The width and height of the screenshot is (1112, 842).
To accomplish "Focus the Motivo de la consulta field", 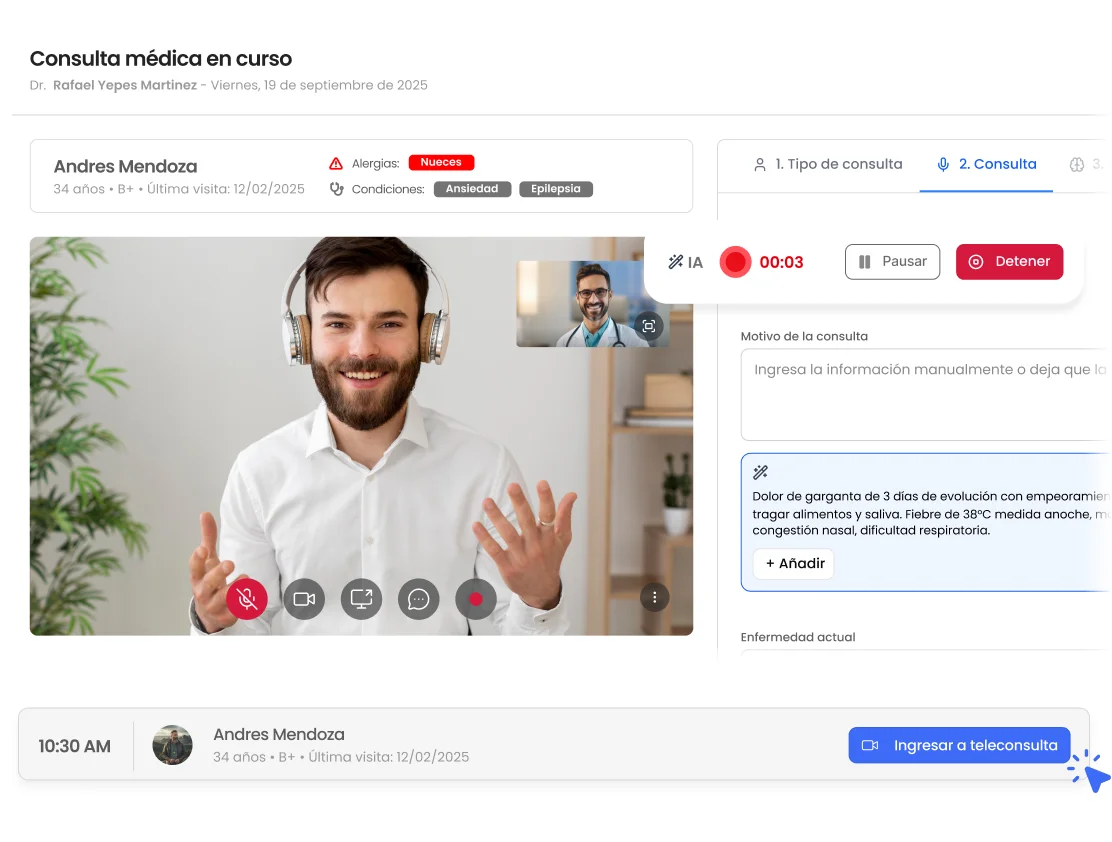I will point(925,394).
